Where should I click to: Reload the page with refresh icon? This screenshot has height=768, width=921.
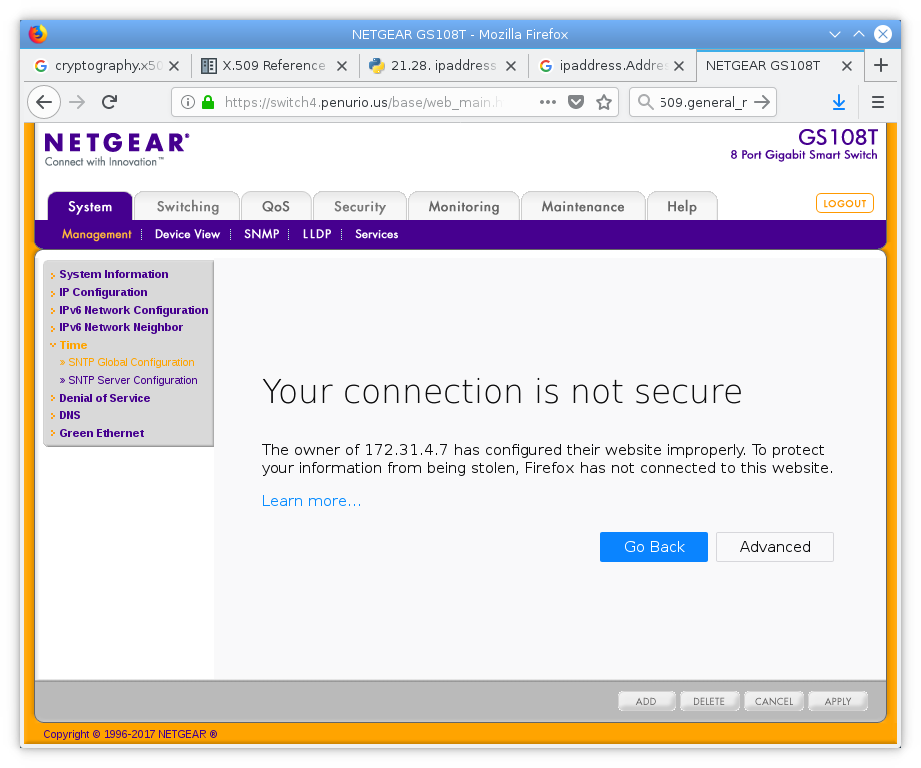click(109, 102)
